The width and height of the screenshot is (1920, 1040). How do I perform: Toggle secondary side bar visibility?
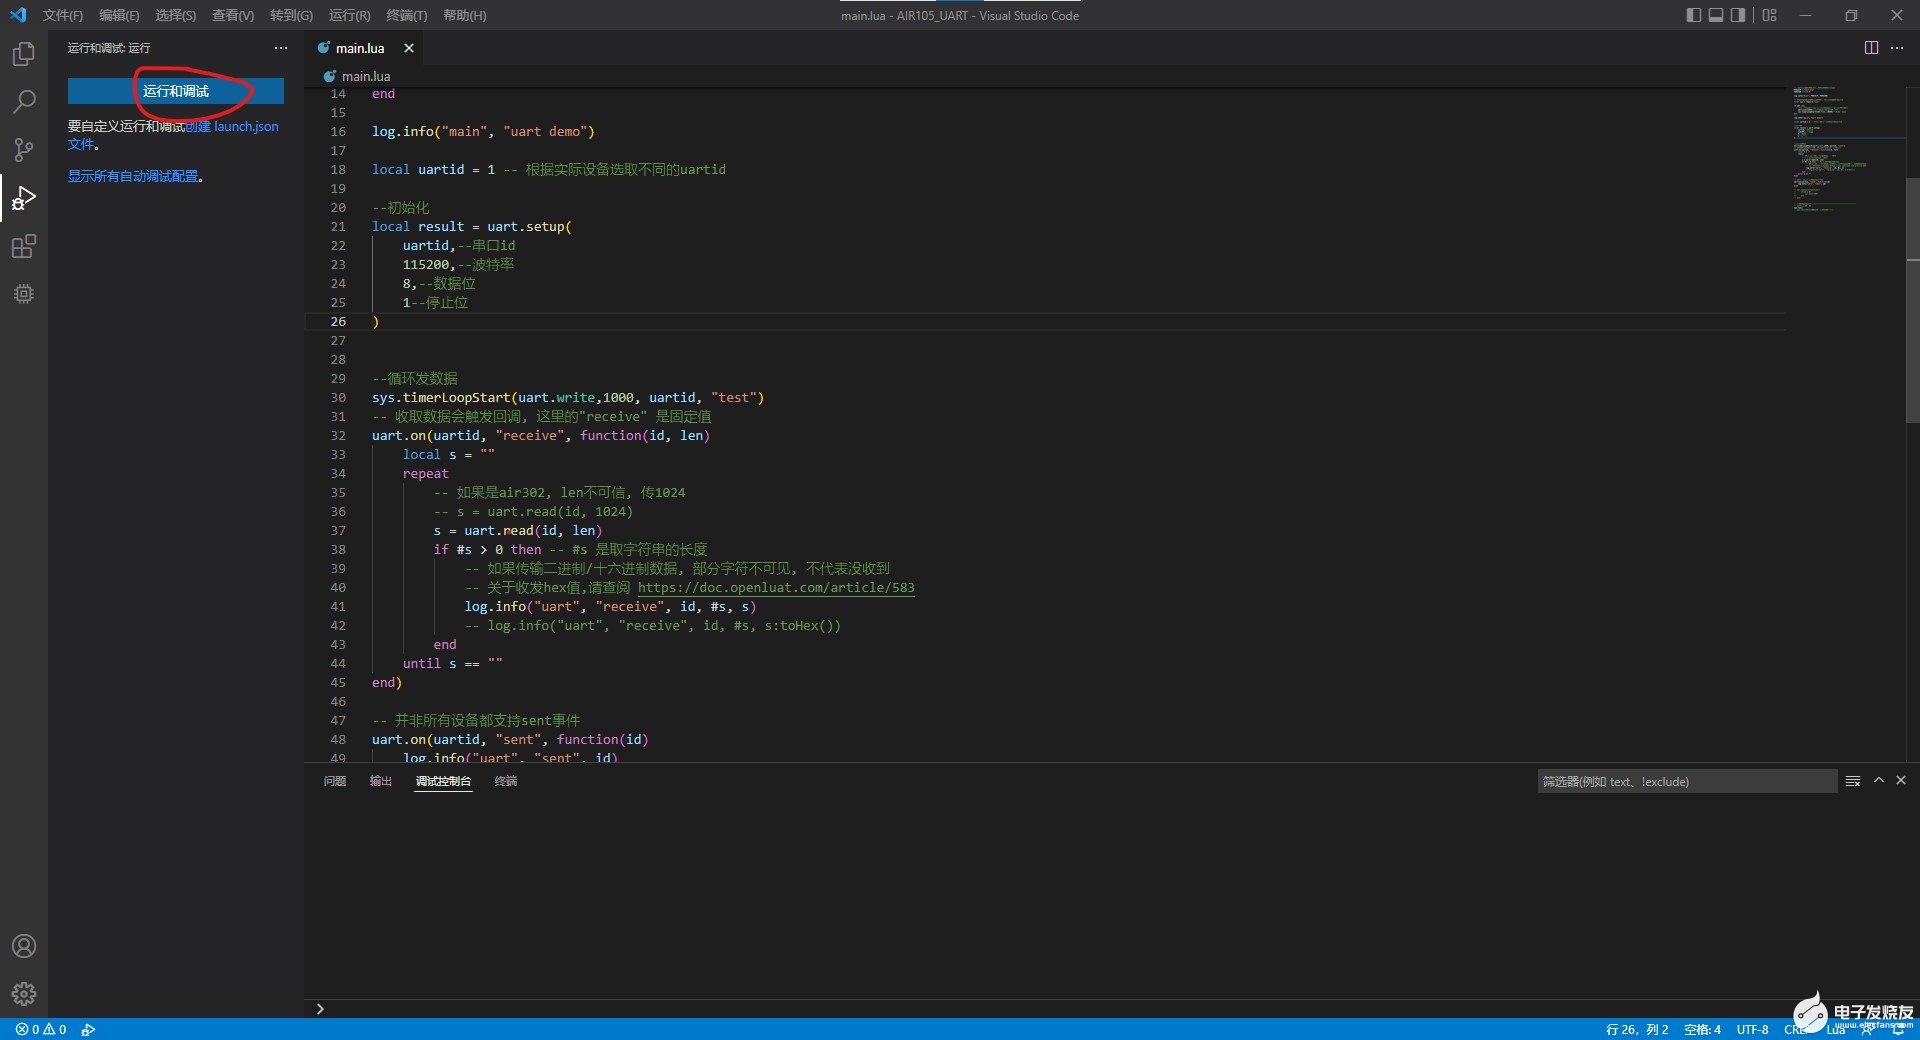[x=1738, y=15]
